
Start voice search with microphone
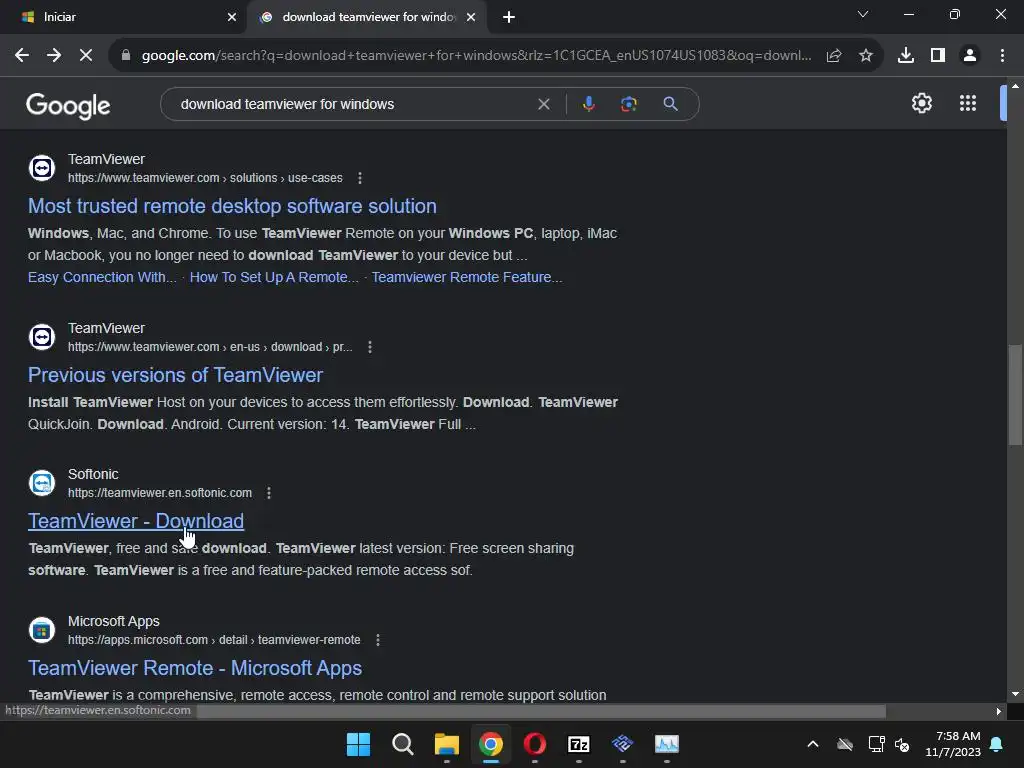pyautogui.click(x=589, y=104)
